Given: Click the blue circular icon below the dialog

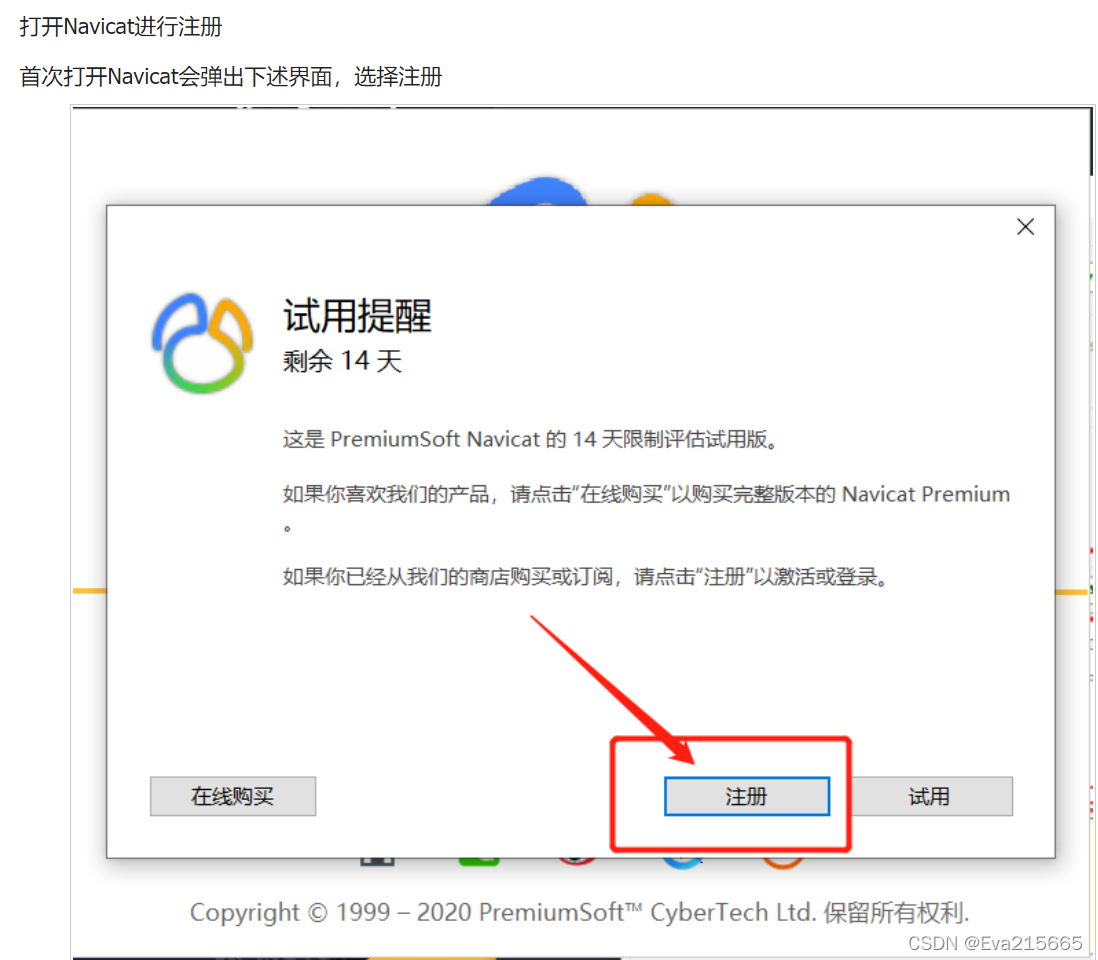Looking at the screenshot, I should tap(683, 863).
